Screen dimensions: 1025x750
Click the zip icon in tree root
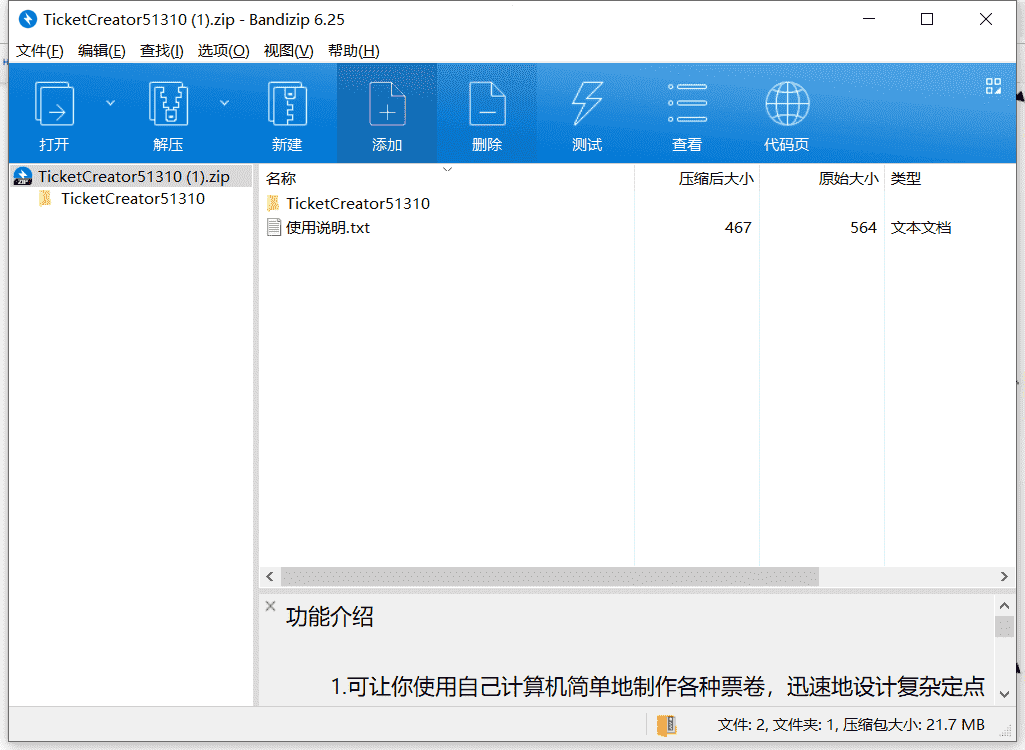[x=23, y=177]
